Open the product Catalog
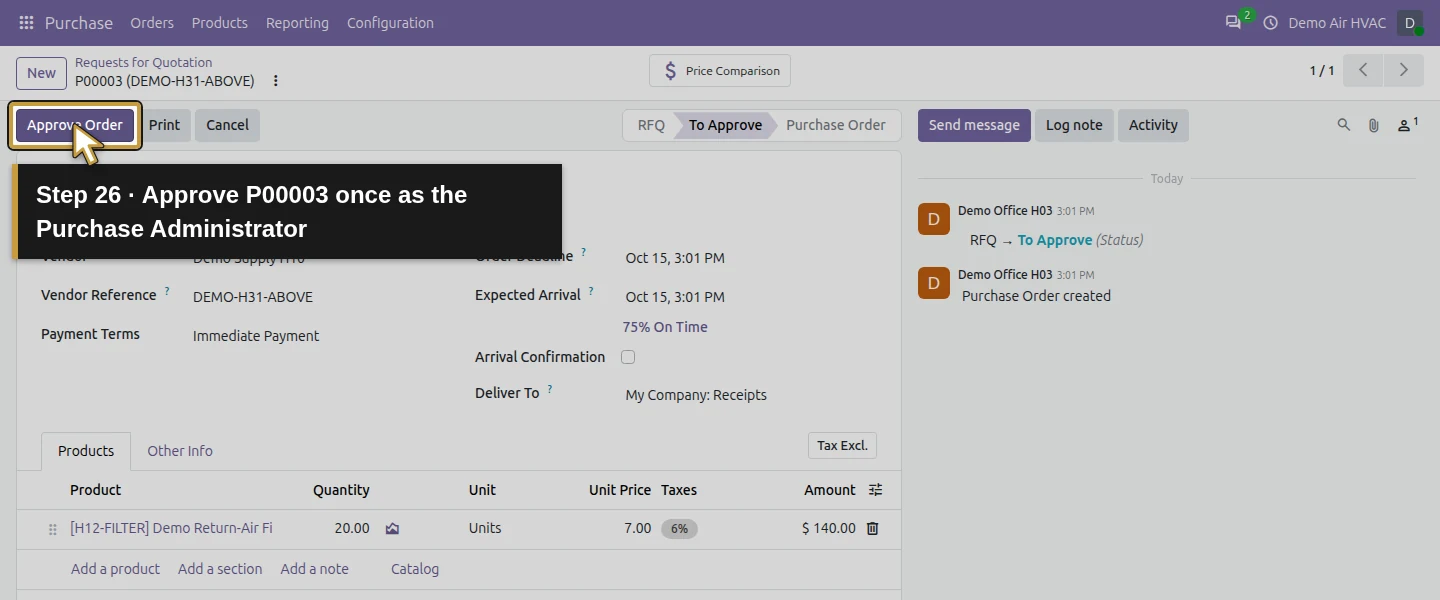This screenshot has width=1440, height=600. (x=415, y=569)
